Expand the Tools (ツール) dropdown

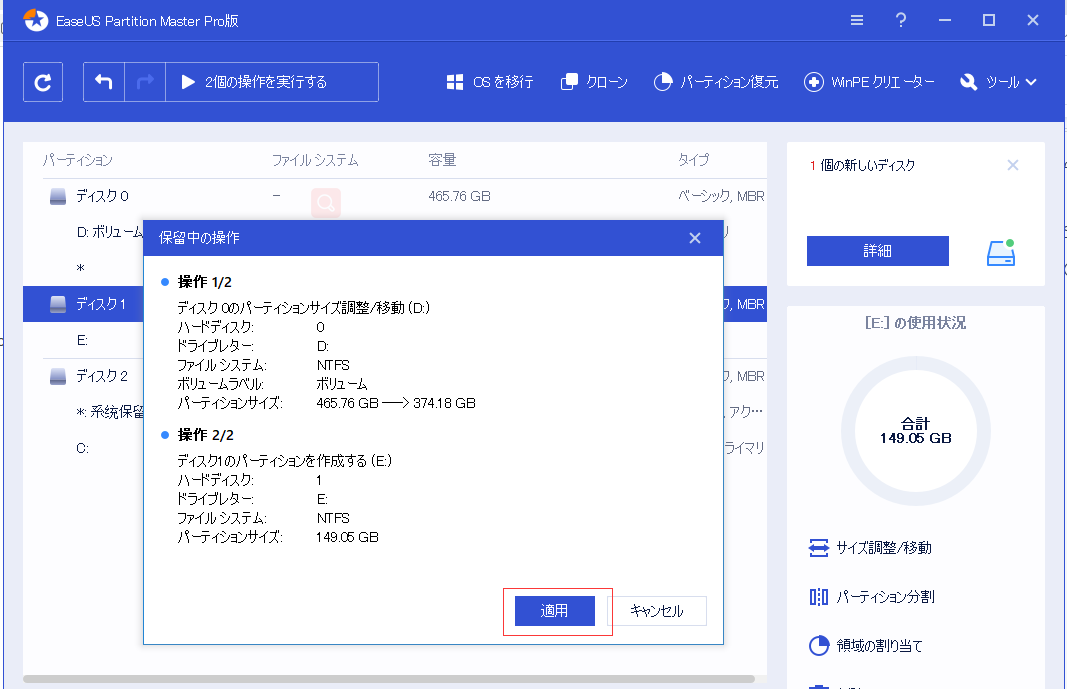point(999,82)
